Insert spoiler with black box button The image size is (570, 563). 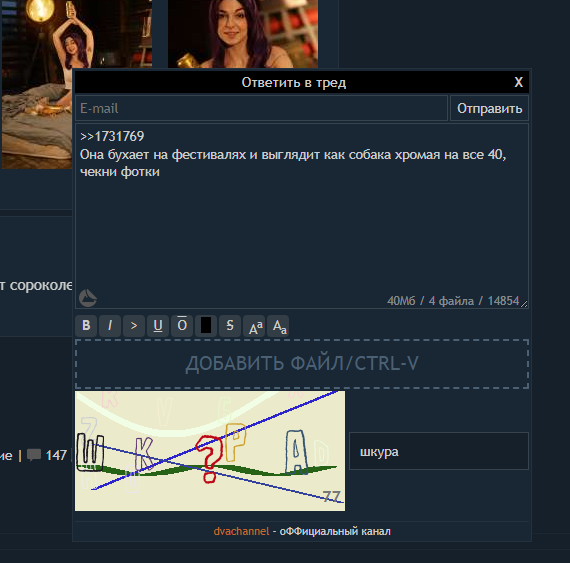coord(206,326)
